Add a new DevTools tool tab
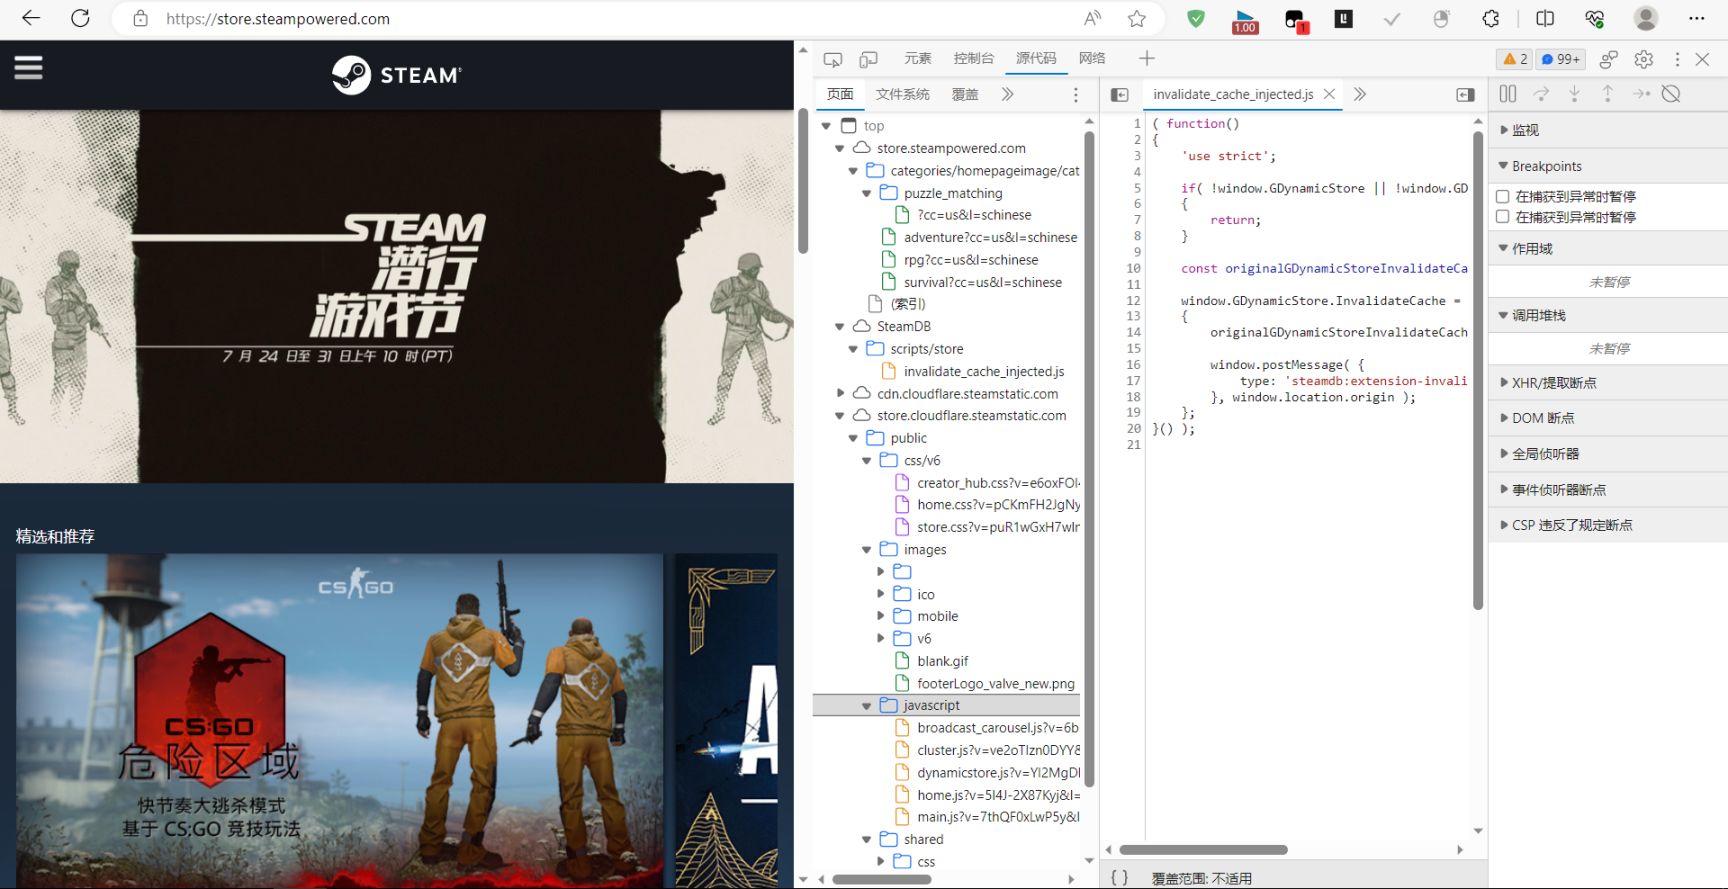 tap(1147, 59)
